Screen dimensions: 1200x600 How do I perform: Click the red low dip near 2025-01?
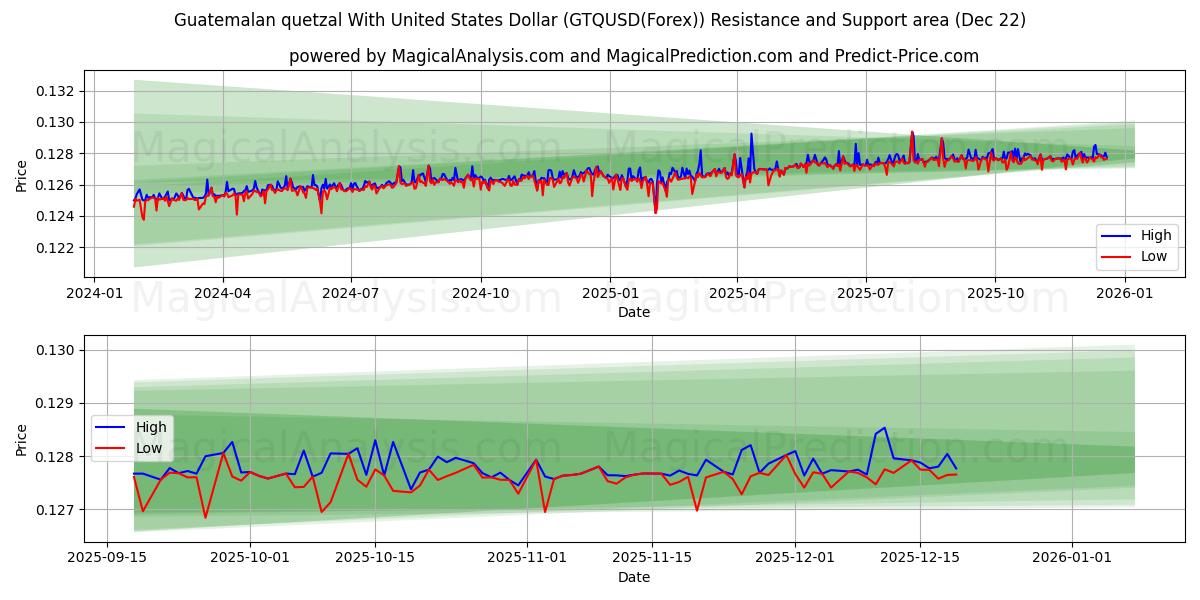(655, 212)
